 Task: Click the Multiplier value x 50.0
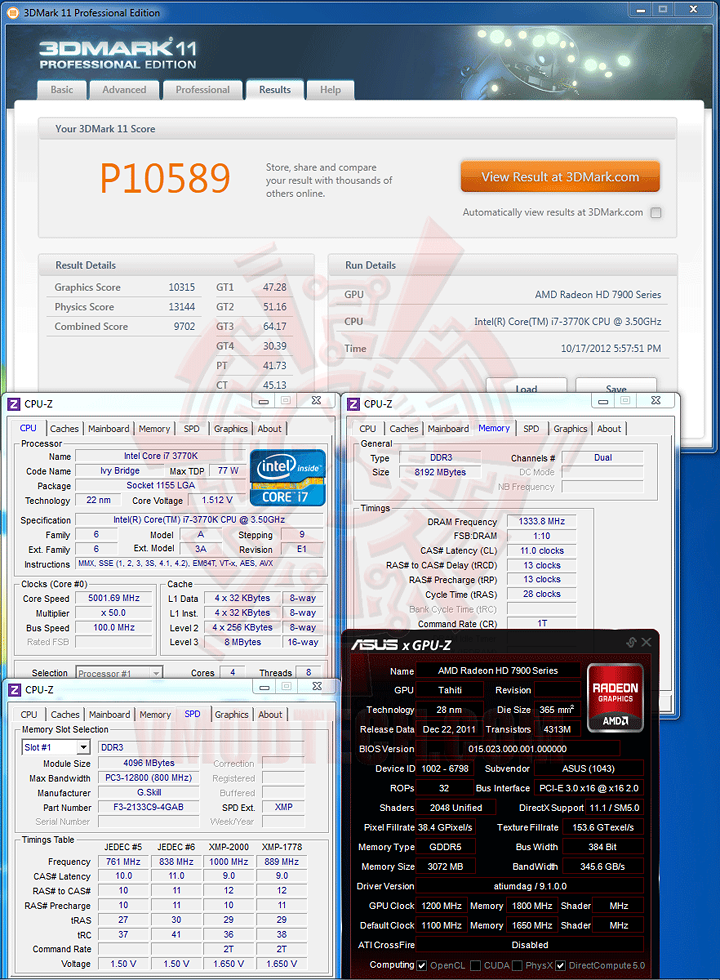click(x=114, y=613)
